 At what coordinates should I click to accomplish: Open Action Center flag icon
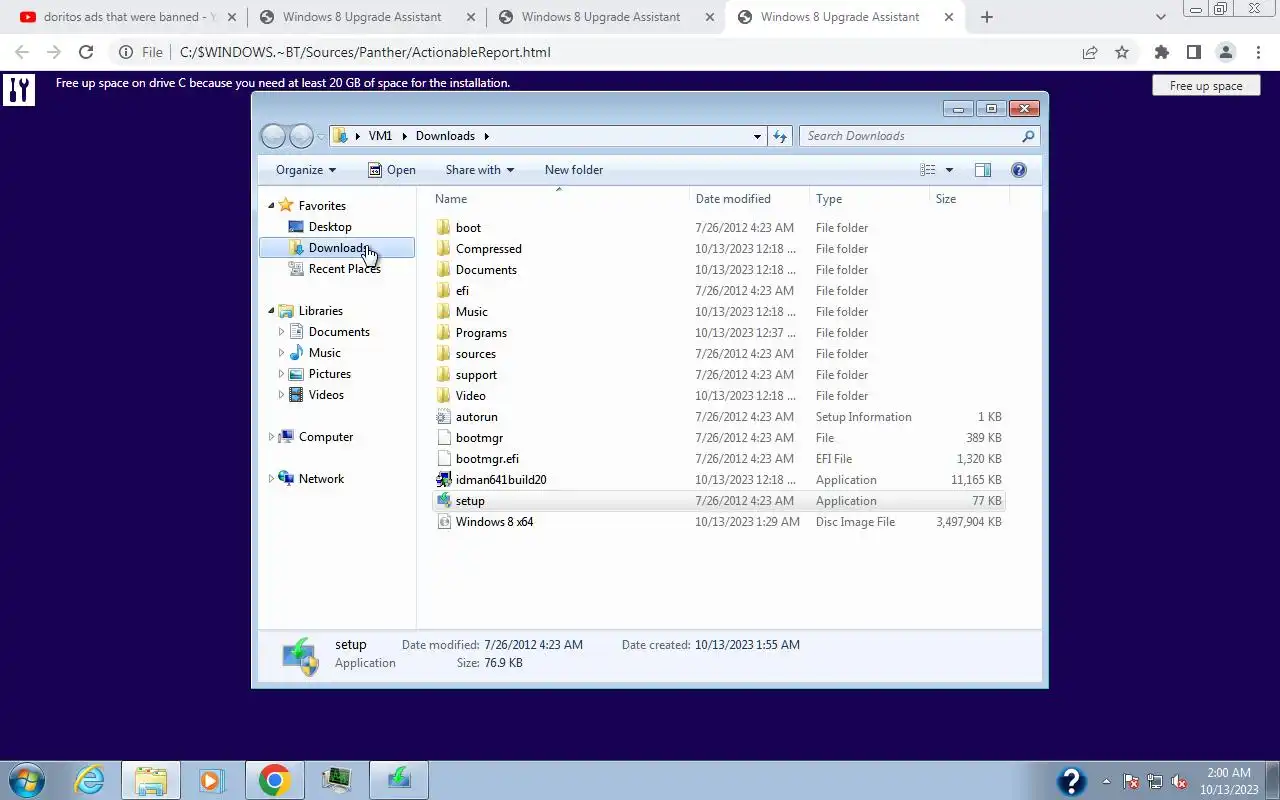coord(1131,781)
